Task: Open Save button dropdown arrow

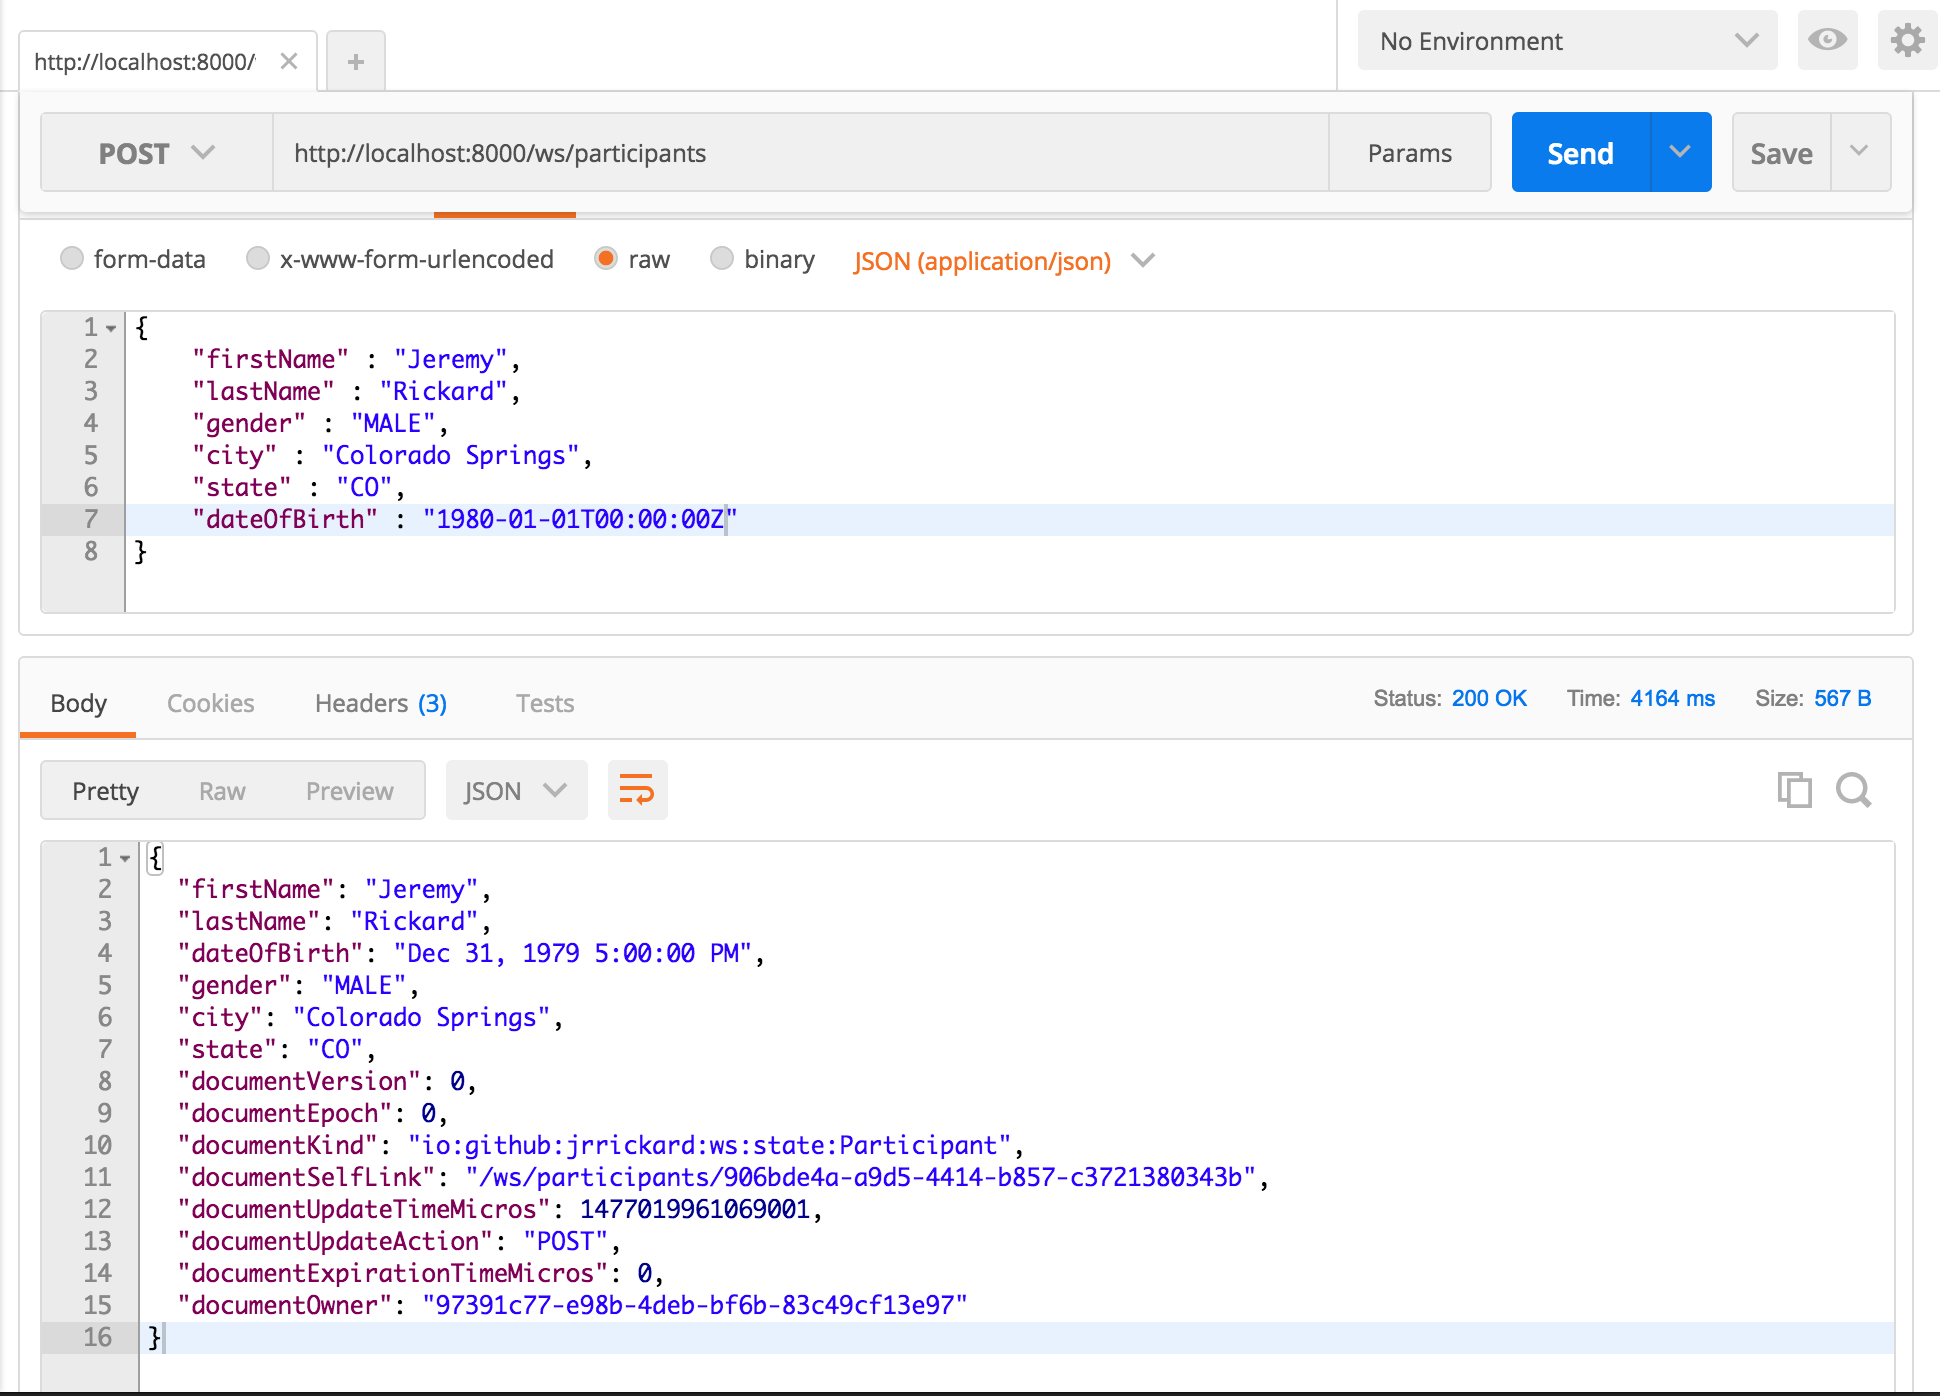Action: 1860,152
